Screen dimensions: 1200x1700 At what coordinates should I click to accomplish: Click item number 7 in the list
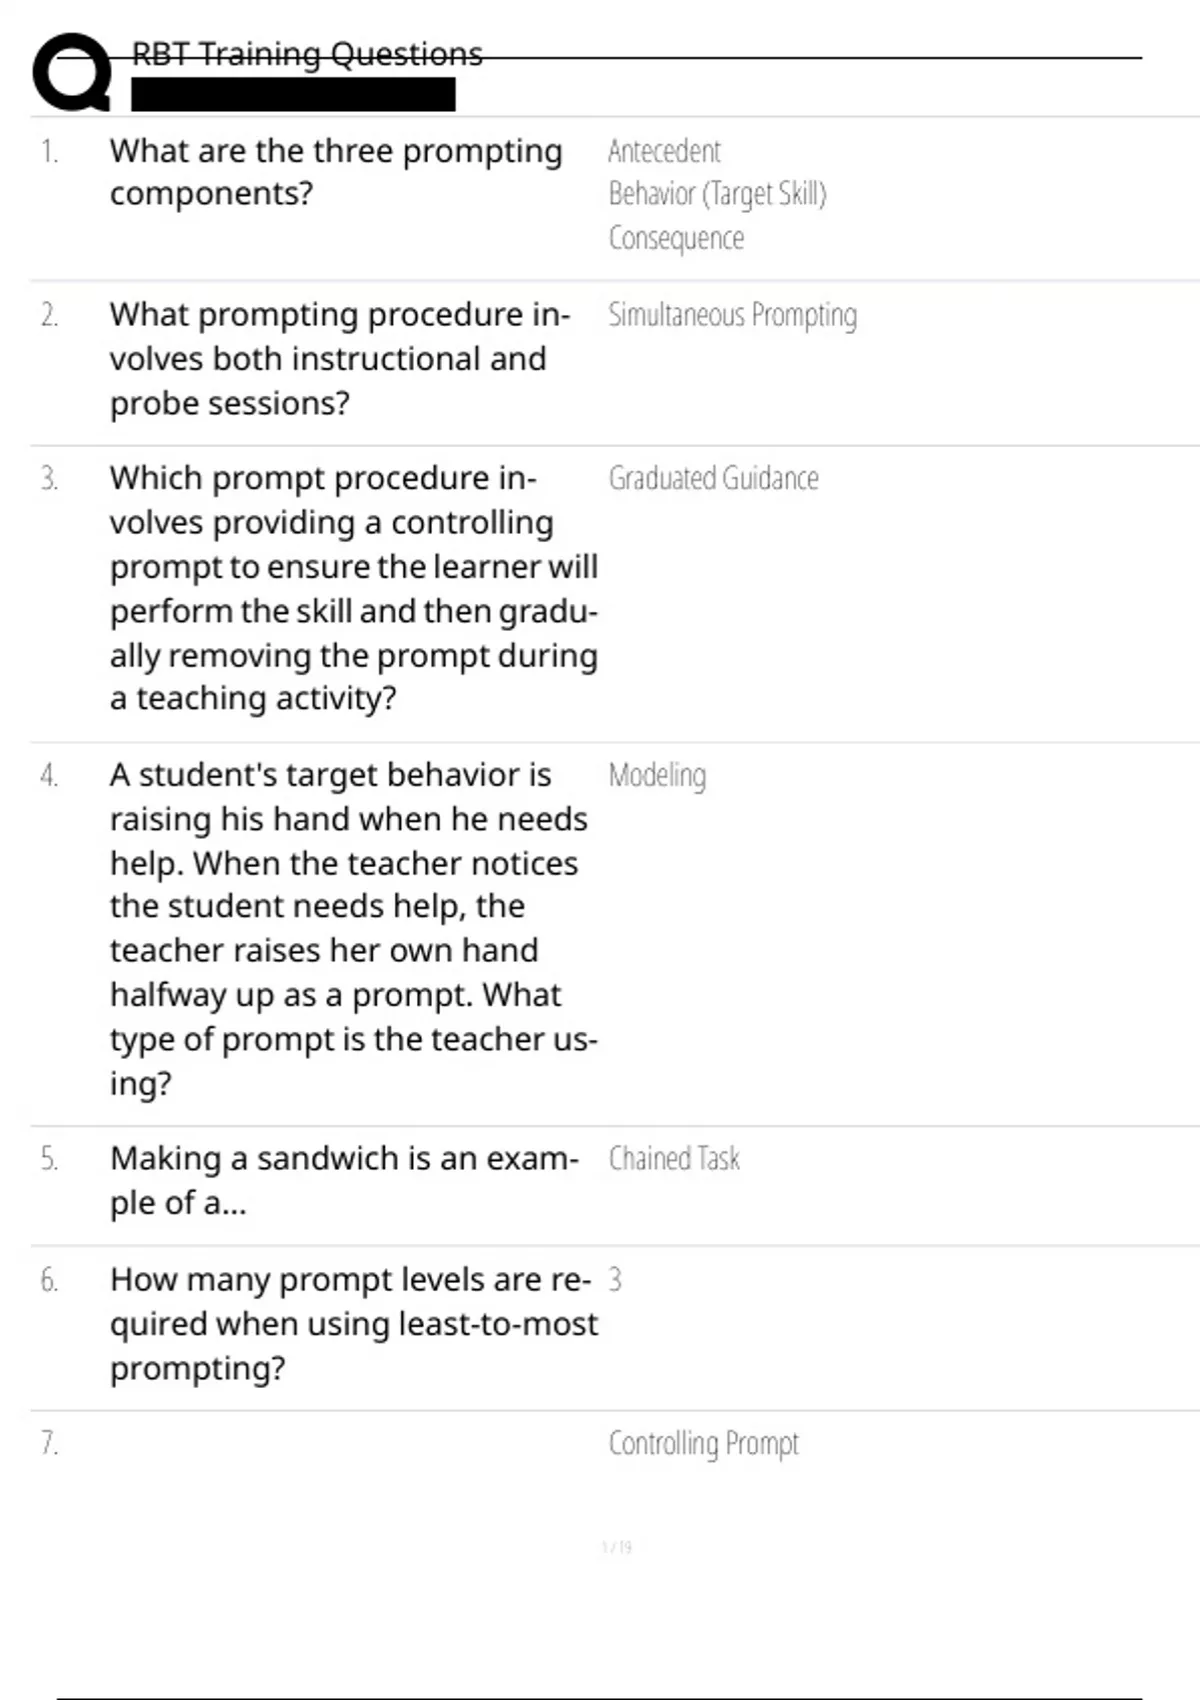coord(49,1444)
